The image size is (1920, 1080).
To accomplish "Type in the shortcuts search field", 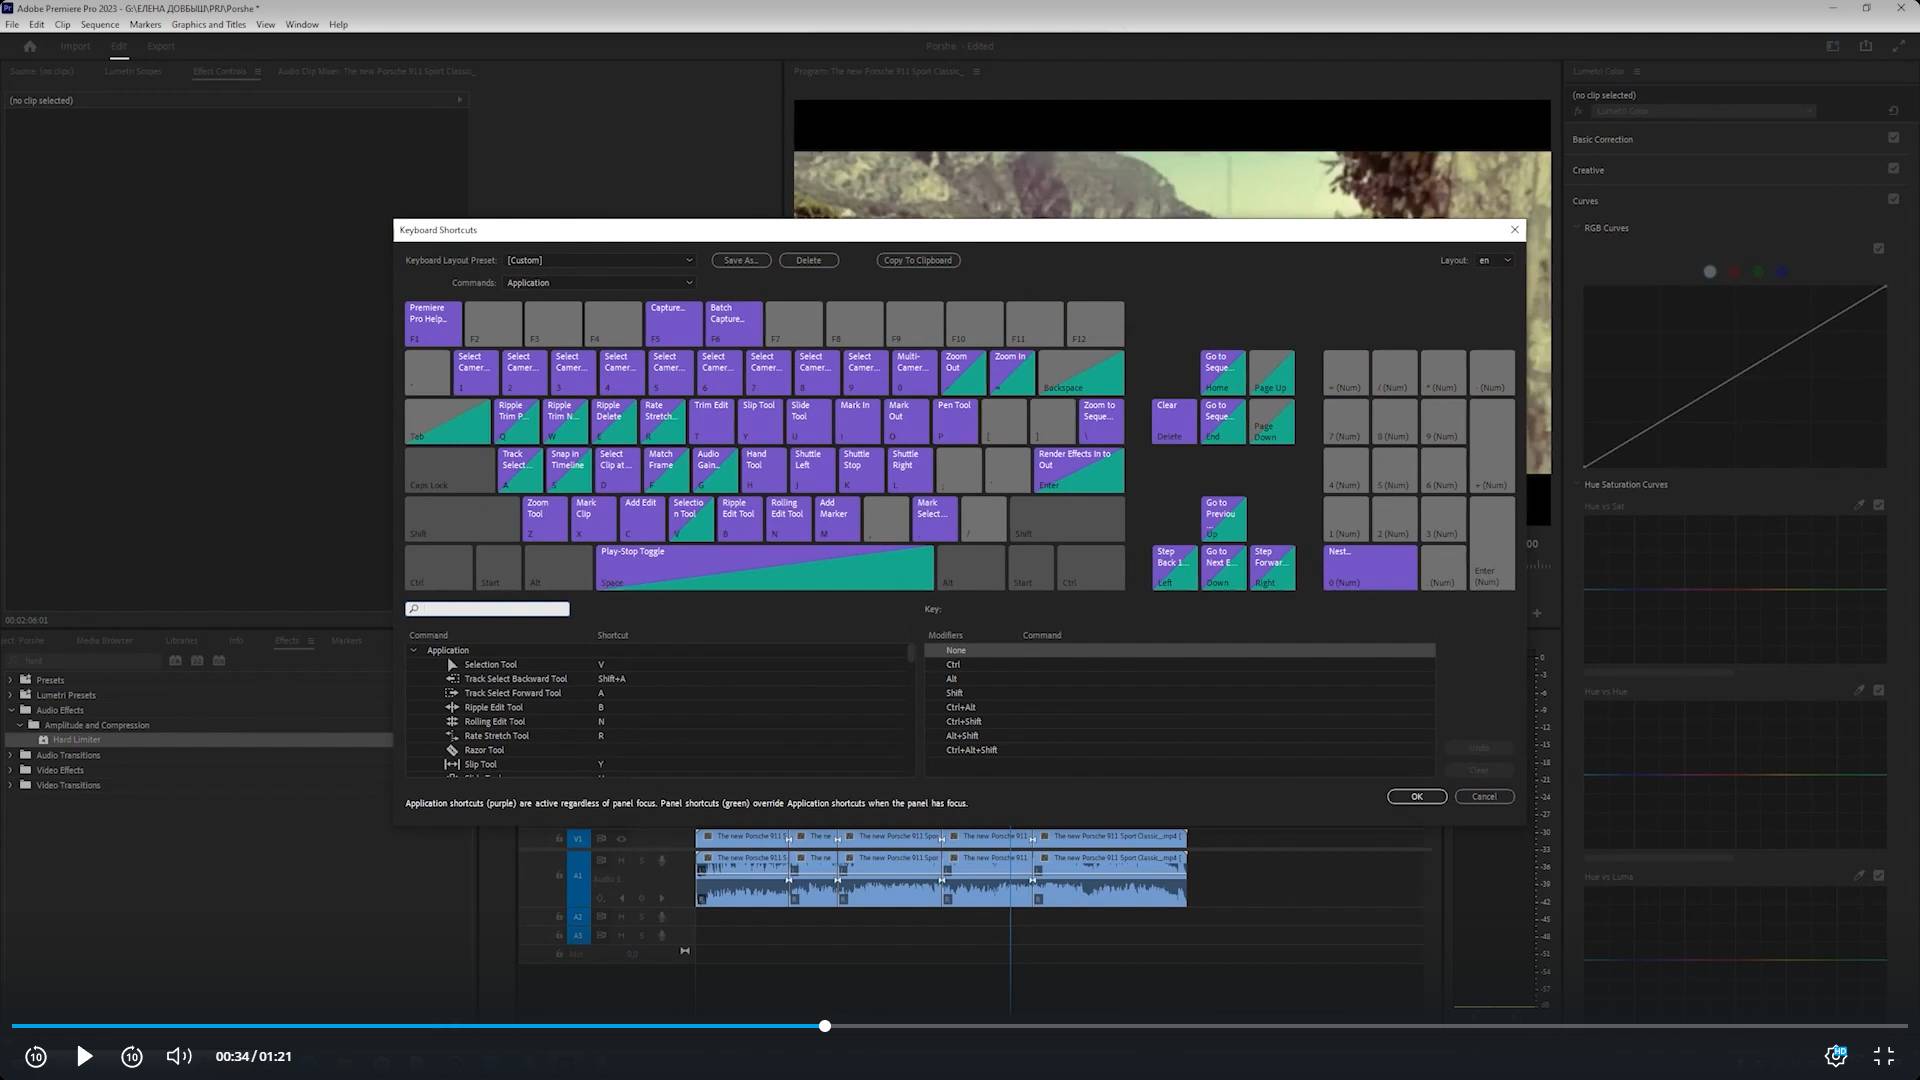I will pyautogui.click(x=490, y=608).
